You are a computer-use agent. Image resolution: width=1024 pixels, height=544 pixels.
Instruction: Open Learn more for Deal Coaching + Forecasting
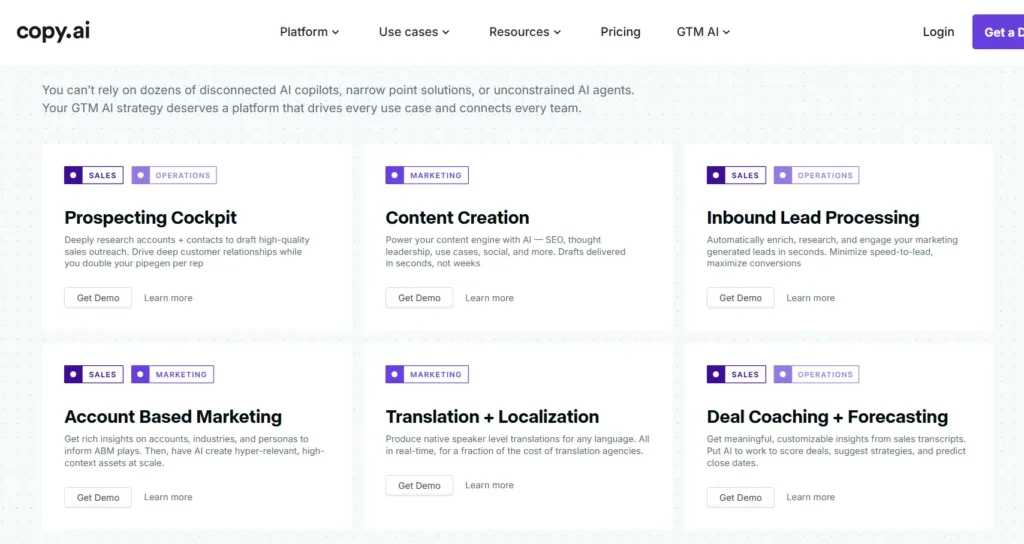(810, 497)
